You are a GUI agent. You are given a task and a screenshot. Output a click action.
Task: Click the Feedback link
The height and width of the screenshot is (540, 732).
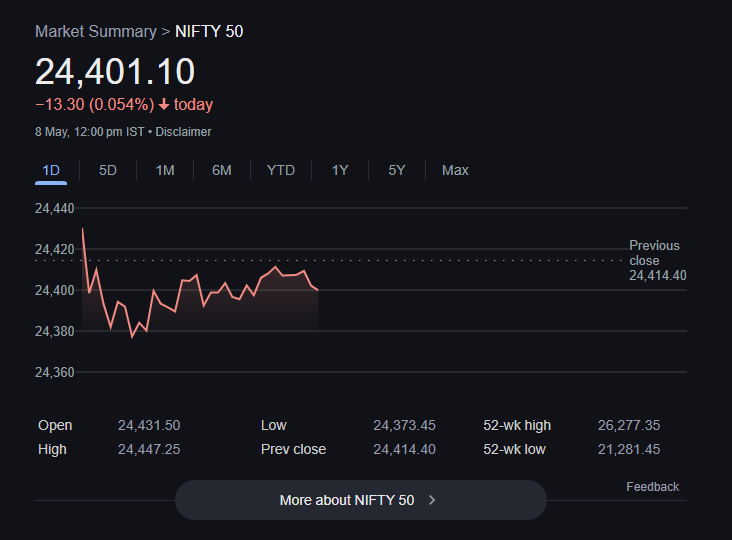pyautogui.click(x=653, y=487)
